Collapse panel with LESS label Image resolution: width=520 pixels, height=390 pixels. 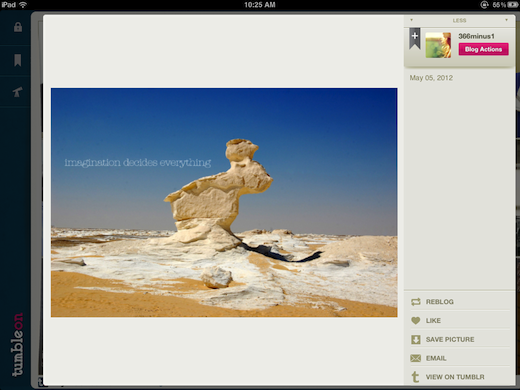coord(459,20)
